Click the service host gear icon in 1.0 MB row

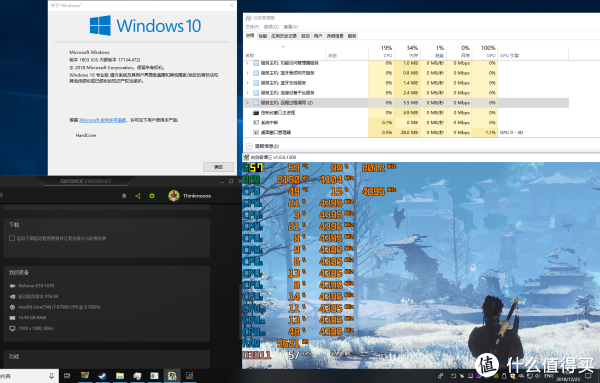[x=256, y=63]
